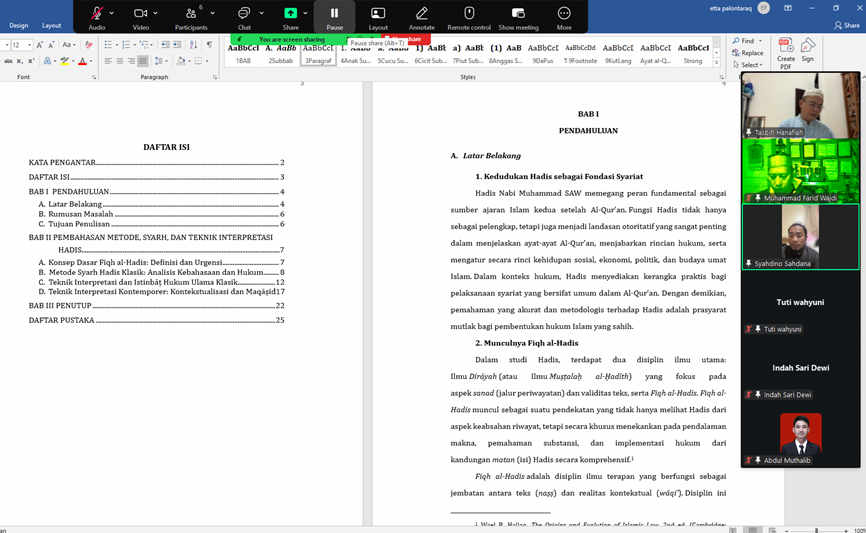Image resolution: width=866 pixels, height=533 pixels.
Task: Center the paragraph text
Action: (x=120, y=61)
